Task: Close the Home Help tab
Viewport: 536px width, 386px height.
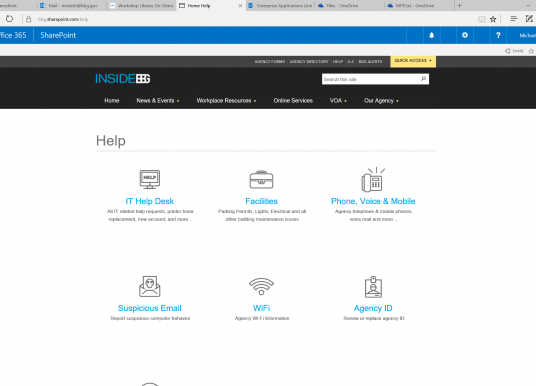Action: 240,6
